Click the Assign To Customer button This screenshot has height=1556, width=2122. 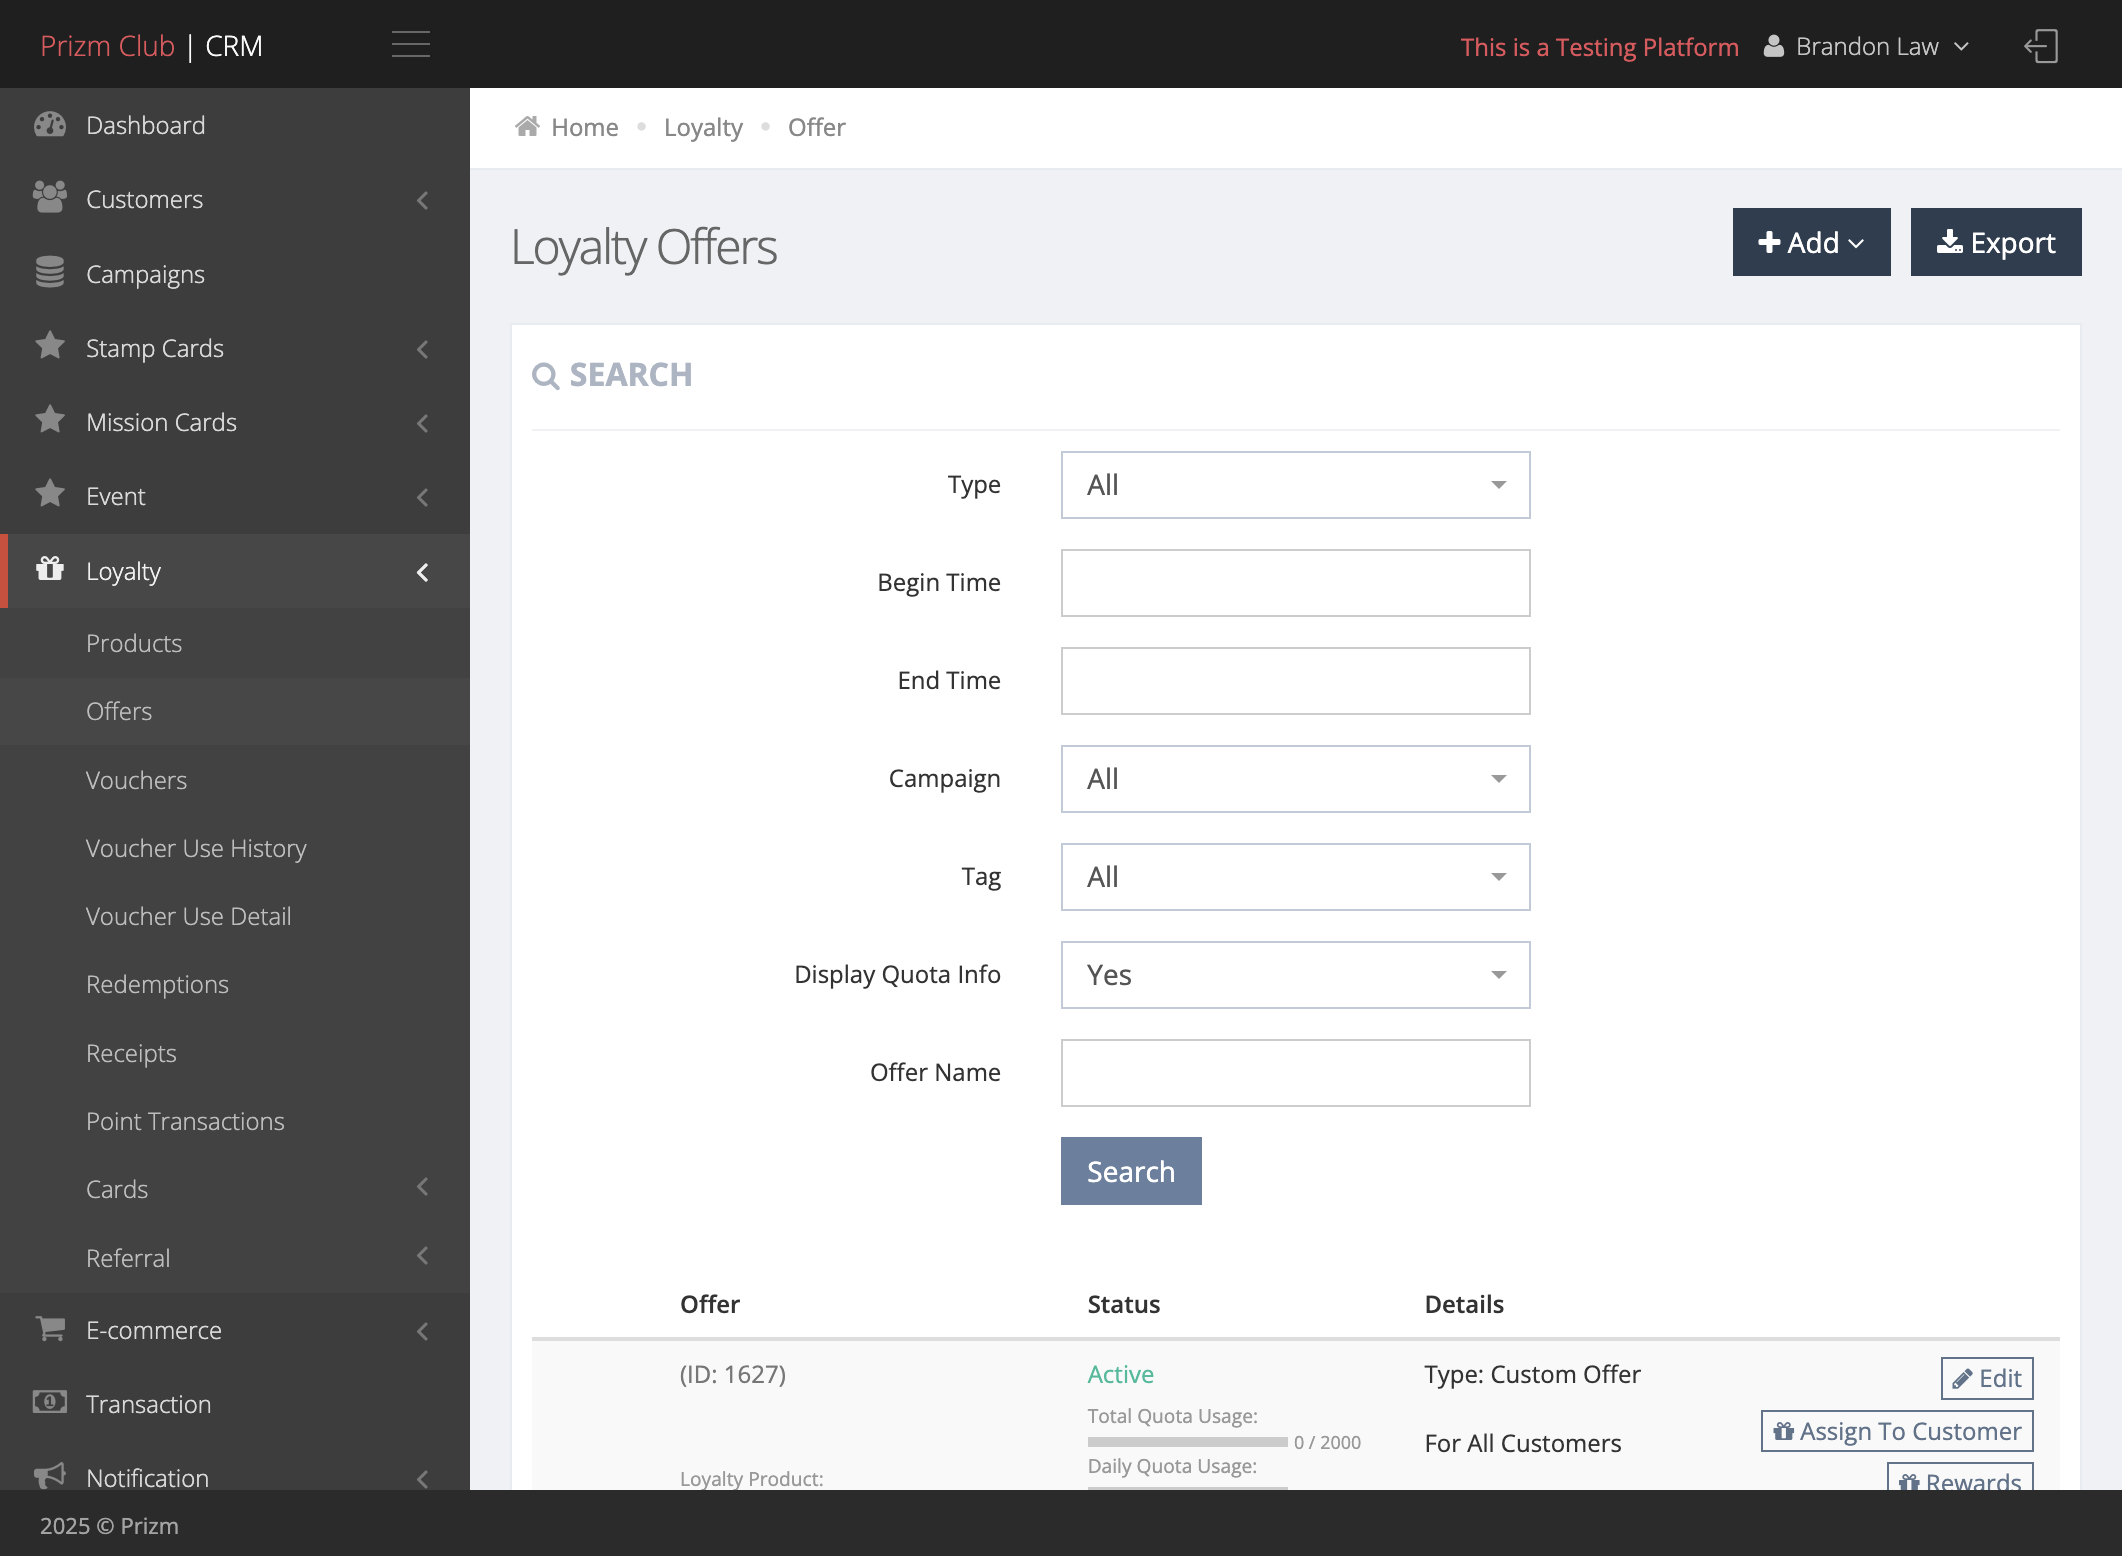click(1897, 1431)
